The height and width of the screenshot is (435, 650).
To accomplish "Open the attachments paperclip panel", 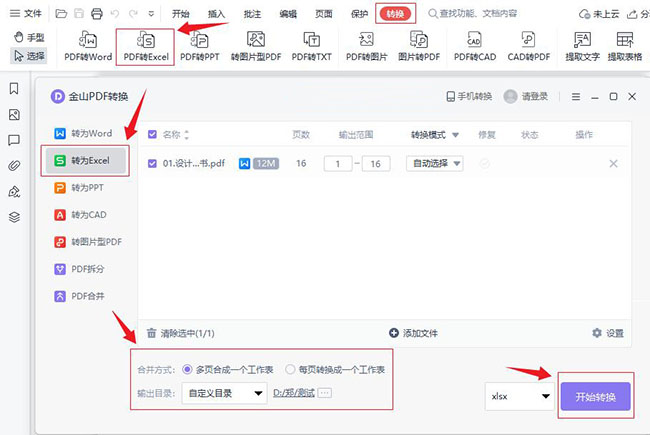I will coord(14,166).
